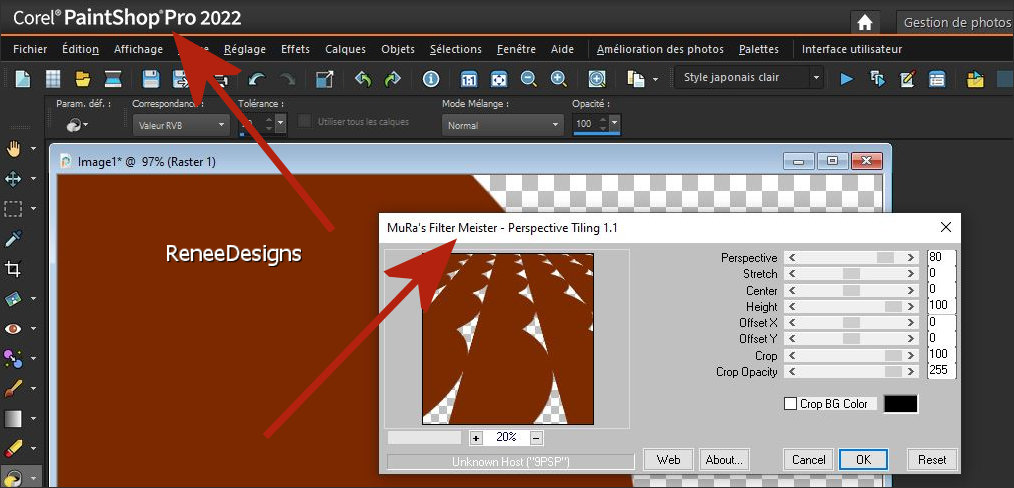Open the folder browse icon

pos(83,79)
